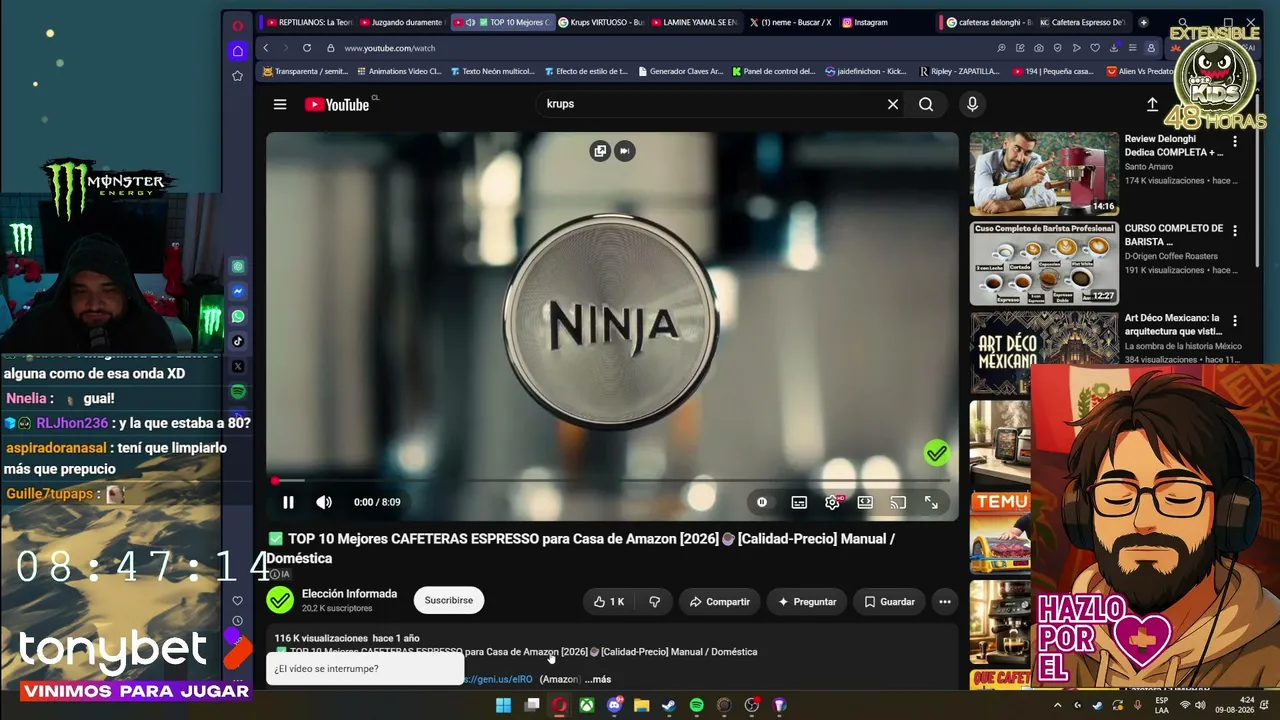The width and height of the screenshot is (1280, 720).
Task: Share the video with Compartir
Action: click(720, 602)
